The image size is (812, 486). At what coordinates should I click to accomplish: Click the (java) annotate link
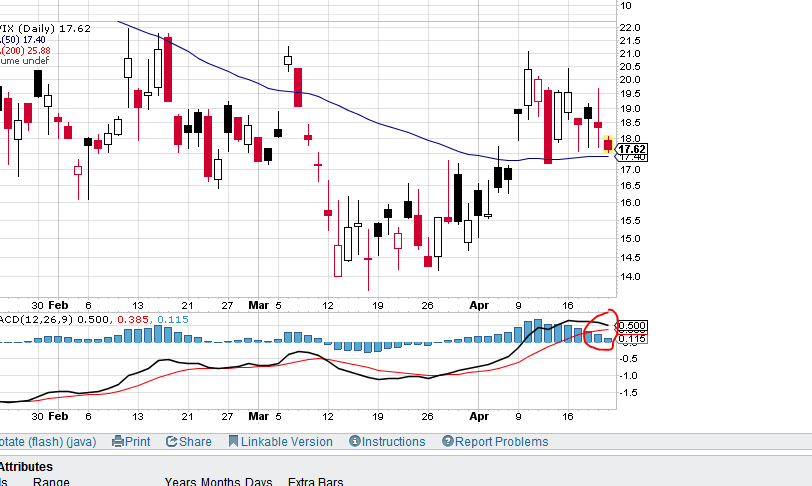pos(81,442)
